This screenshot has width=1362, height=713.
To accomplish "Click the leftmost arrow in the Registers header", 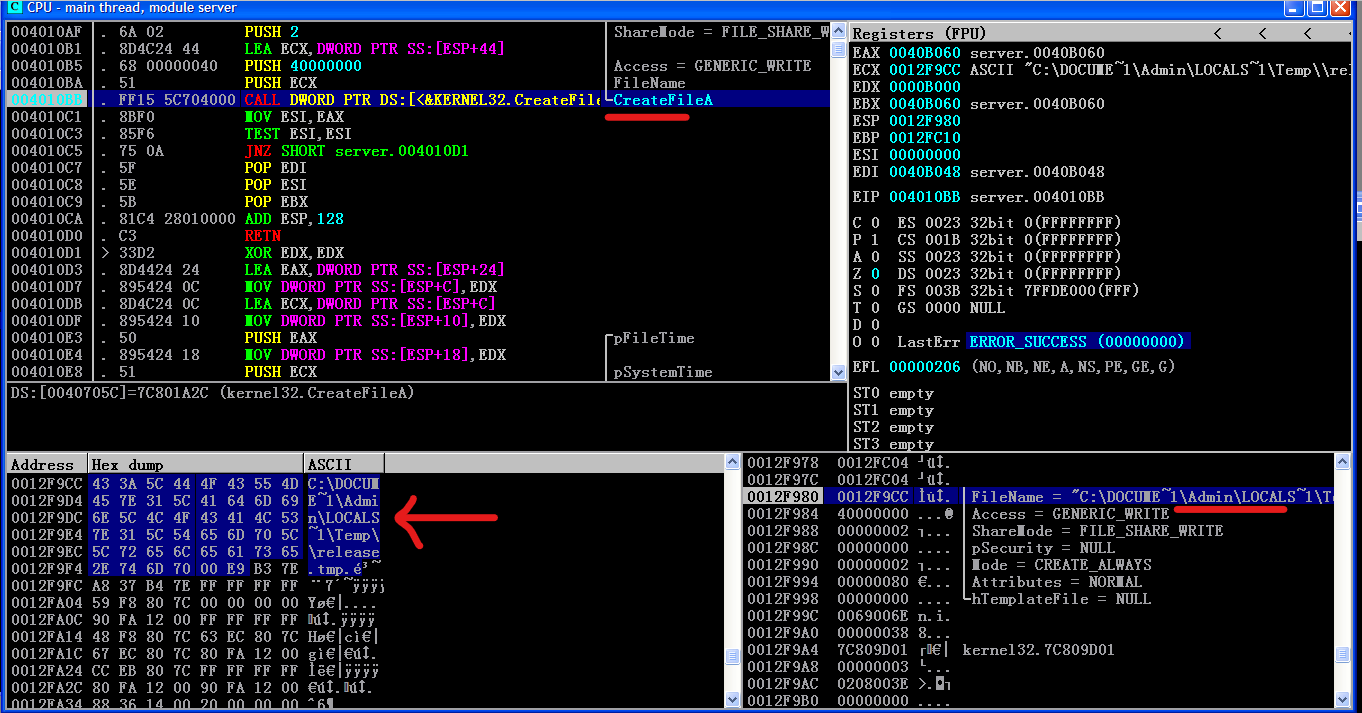I will (x=1217, y=33).
